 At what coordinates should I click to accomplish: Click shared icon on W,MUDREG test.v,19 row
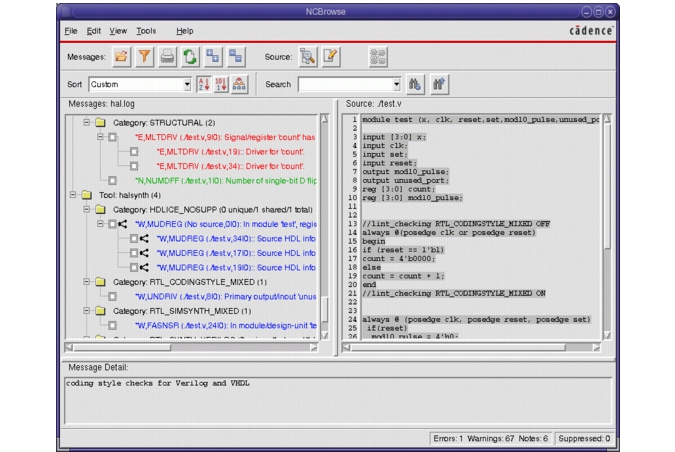144,267
